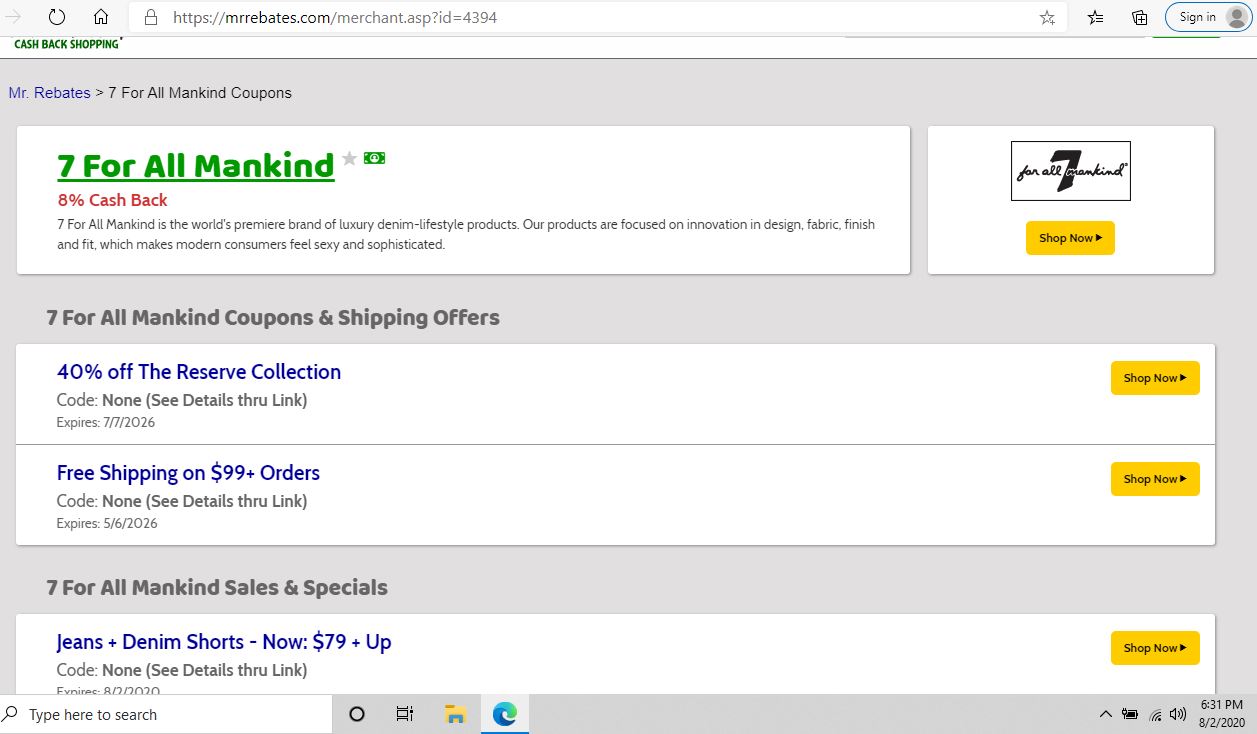Open File Explorer from the taskbar

coord(455,714)
